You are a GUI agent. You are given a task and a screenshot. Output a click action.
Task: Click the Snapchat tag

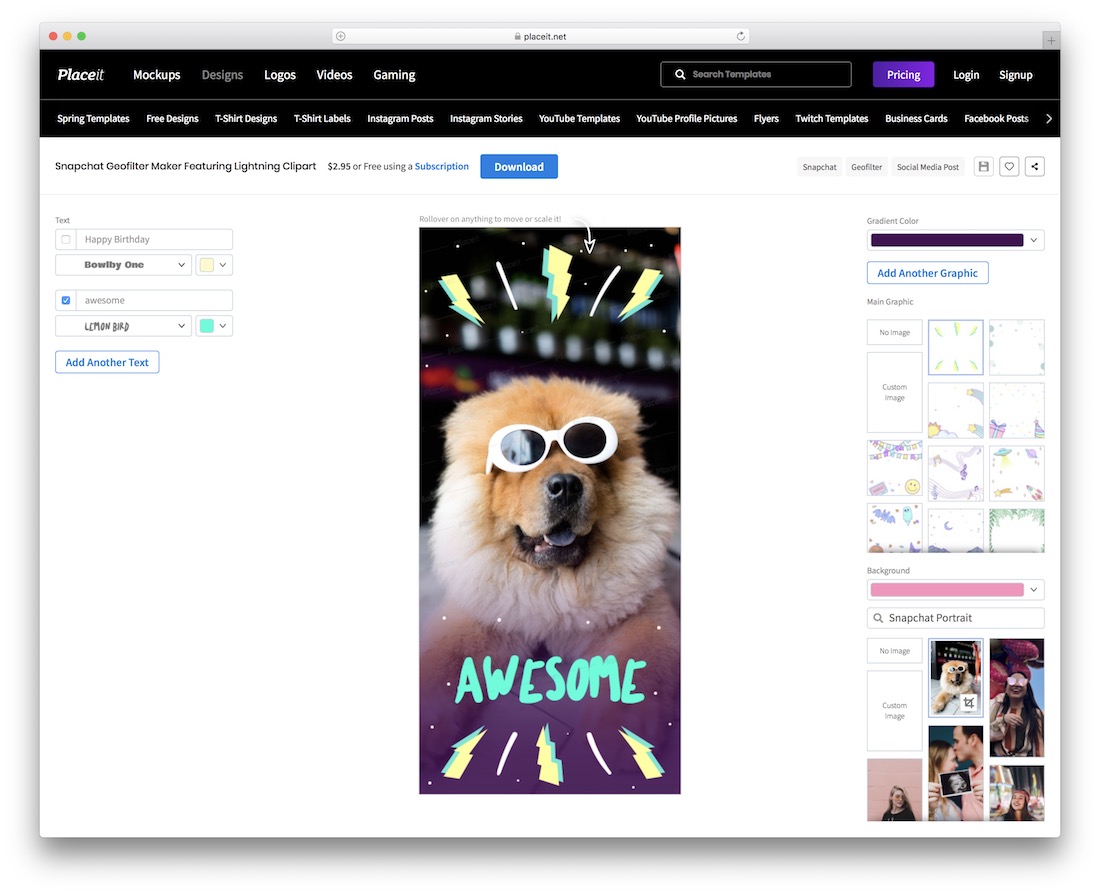(819, 167)
